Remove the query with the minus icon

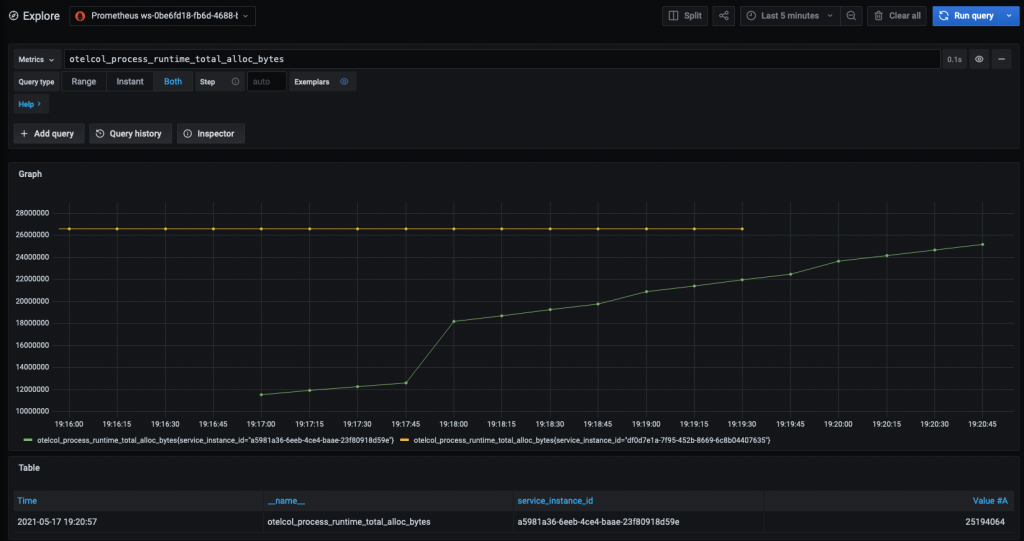pos(1001,60)
